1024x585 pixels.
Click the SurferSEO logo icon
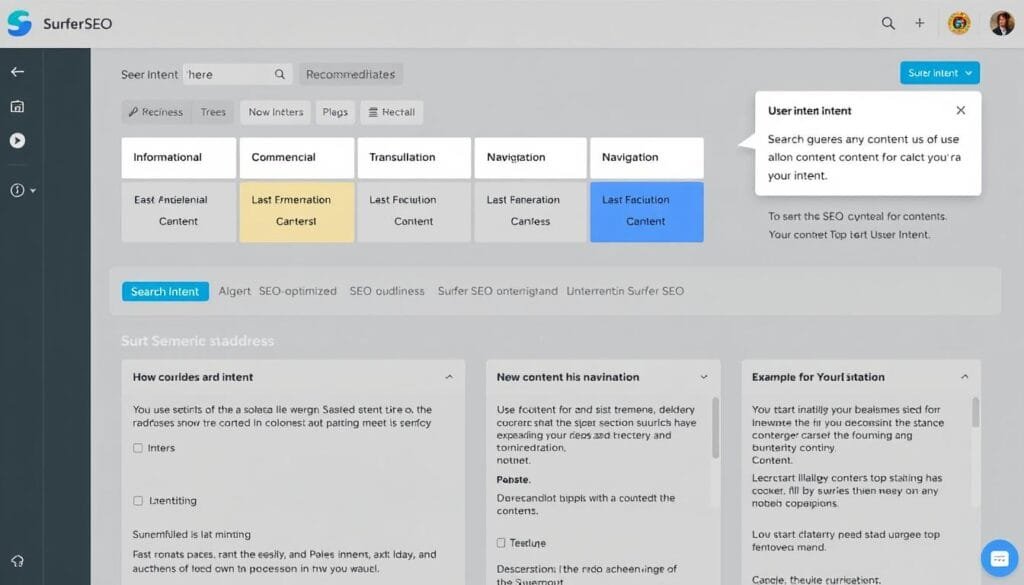tap(19, 24)
